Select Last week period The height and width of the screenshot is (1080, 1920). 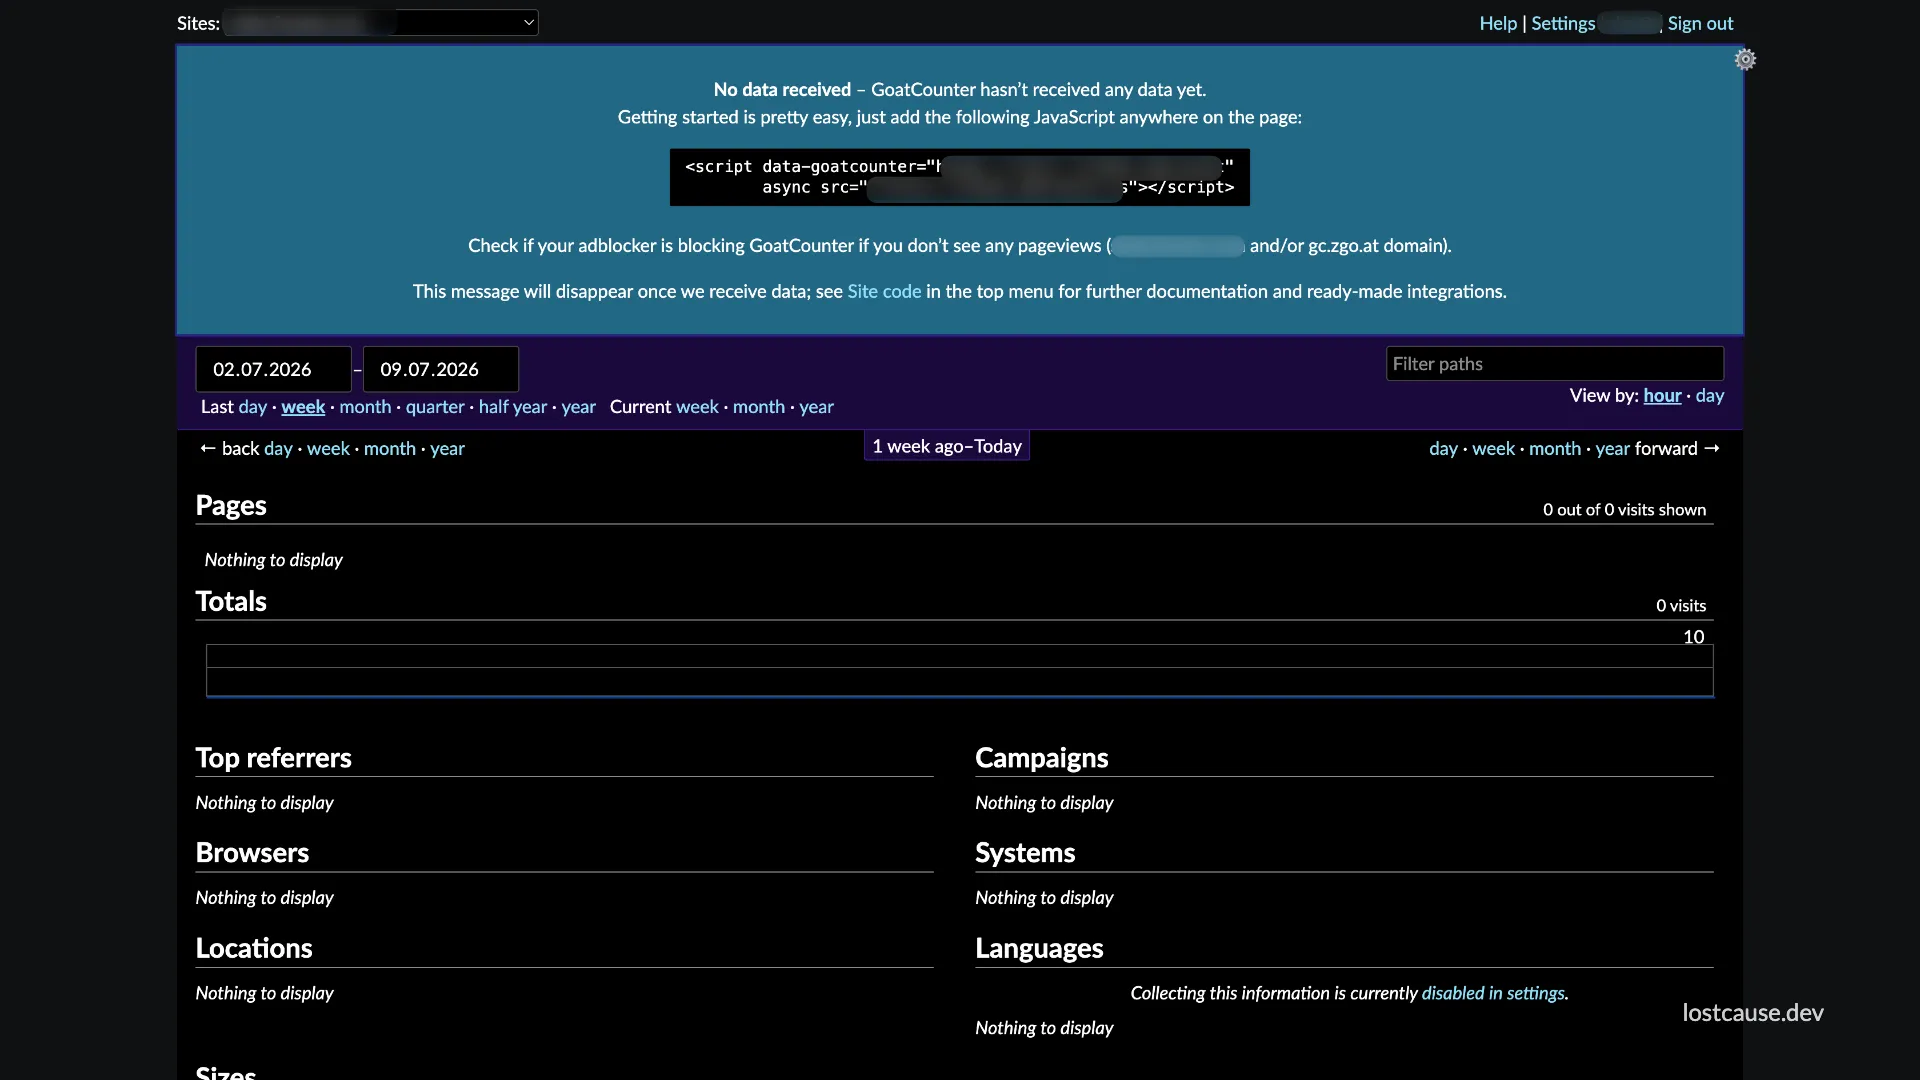click(303, 407)
